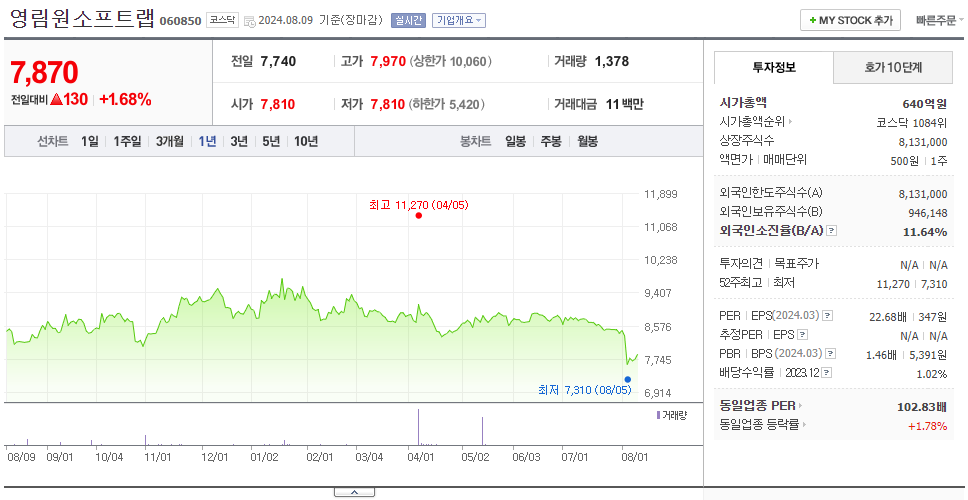The width and height of the screenshot is (968, 500).
Task: Show the 주봉 candlestick chart
Action: pyautogui.click(x=551, y=141)
